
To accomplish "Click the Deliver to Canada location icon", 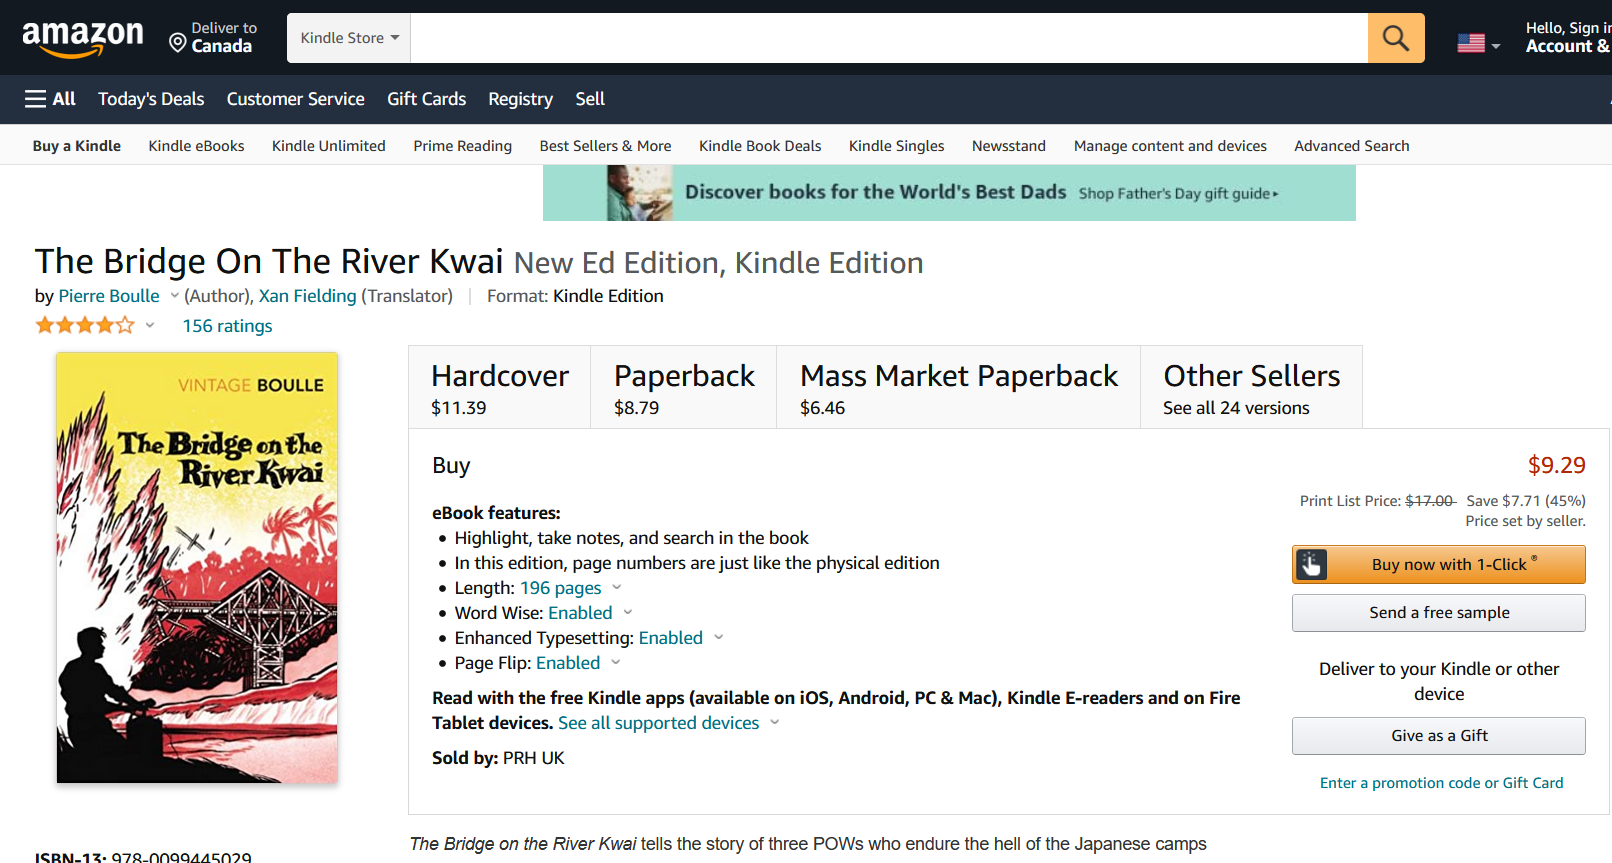I will 178,42.
